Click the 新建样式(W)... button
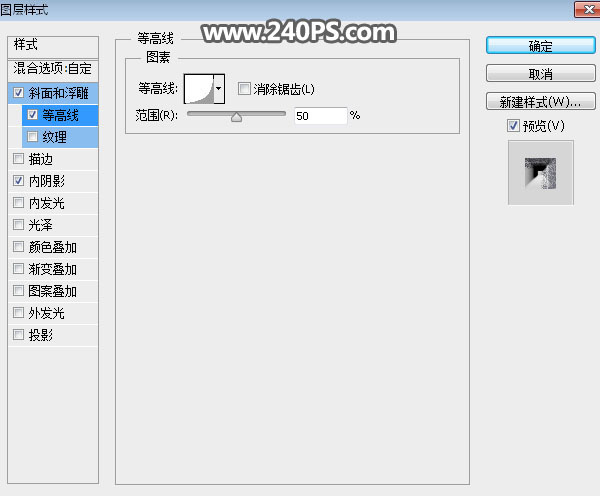This screenshot has width=600, height=496. coord(541,102)
